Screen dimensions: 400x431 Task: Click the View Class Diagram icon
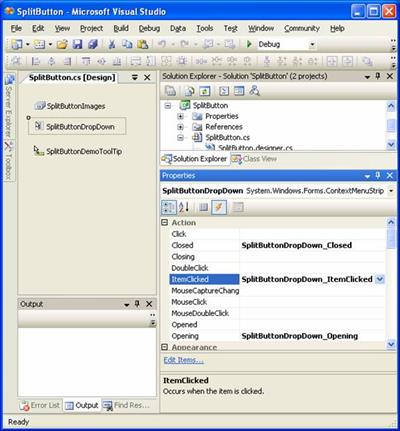(x=255, y=91)
